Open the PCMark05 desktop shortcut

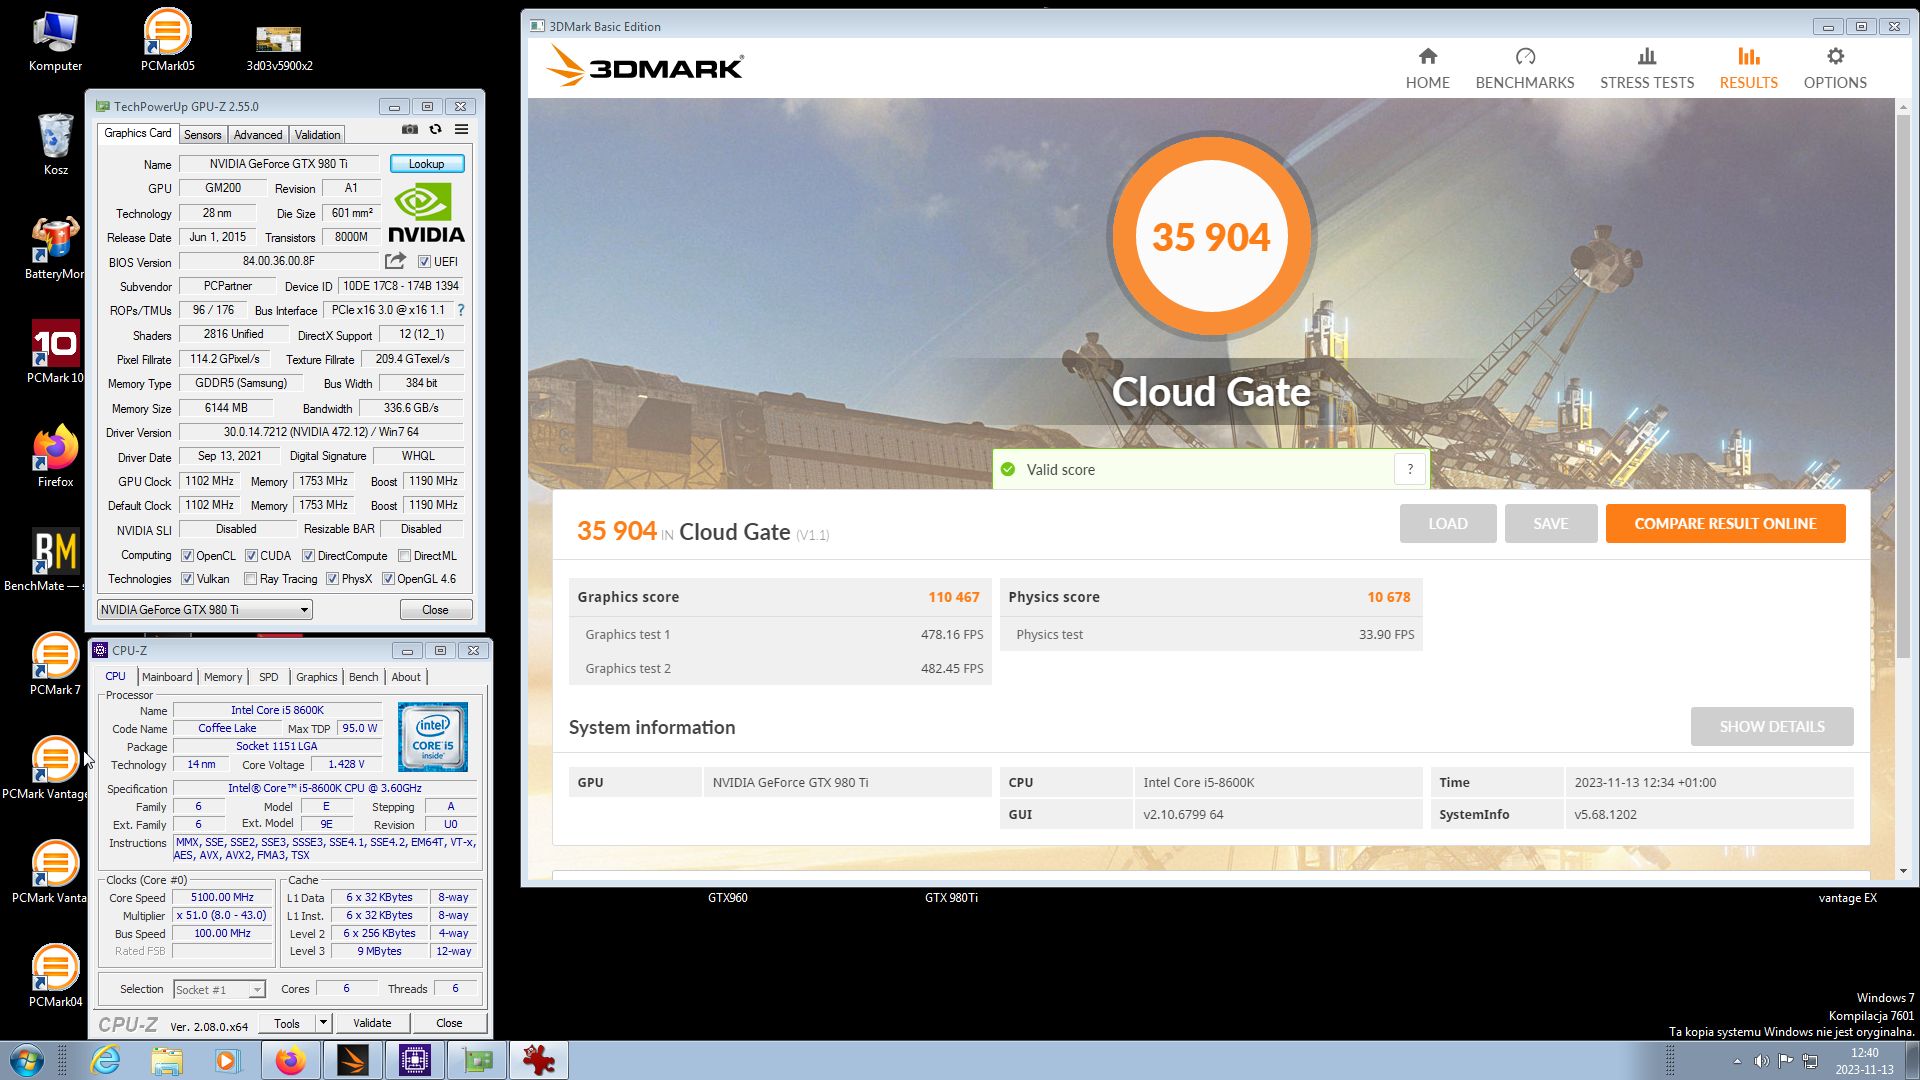167,41
